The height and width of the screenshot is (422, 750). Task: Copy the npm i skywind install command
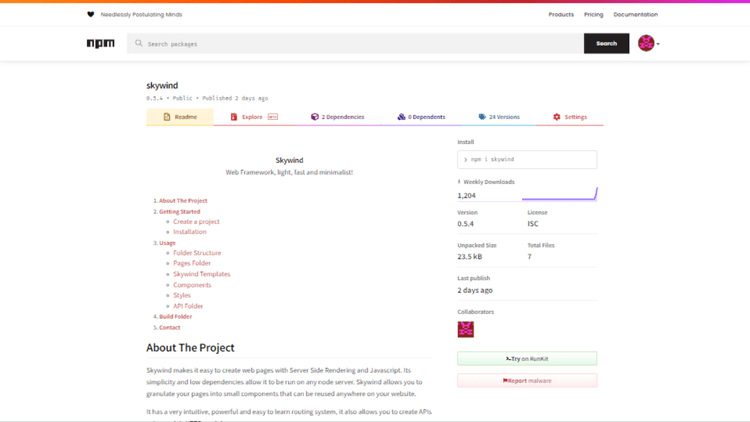(527, 159)
